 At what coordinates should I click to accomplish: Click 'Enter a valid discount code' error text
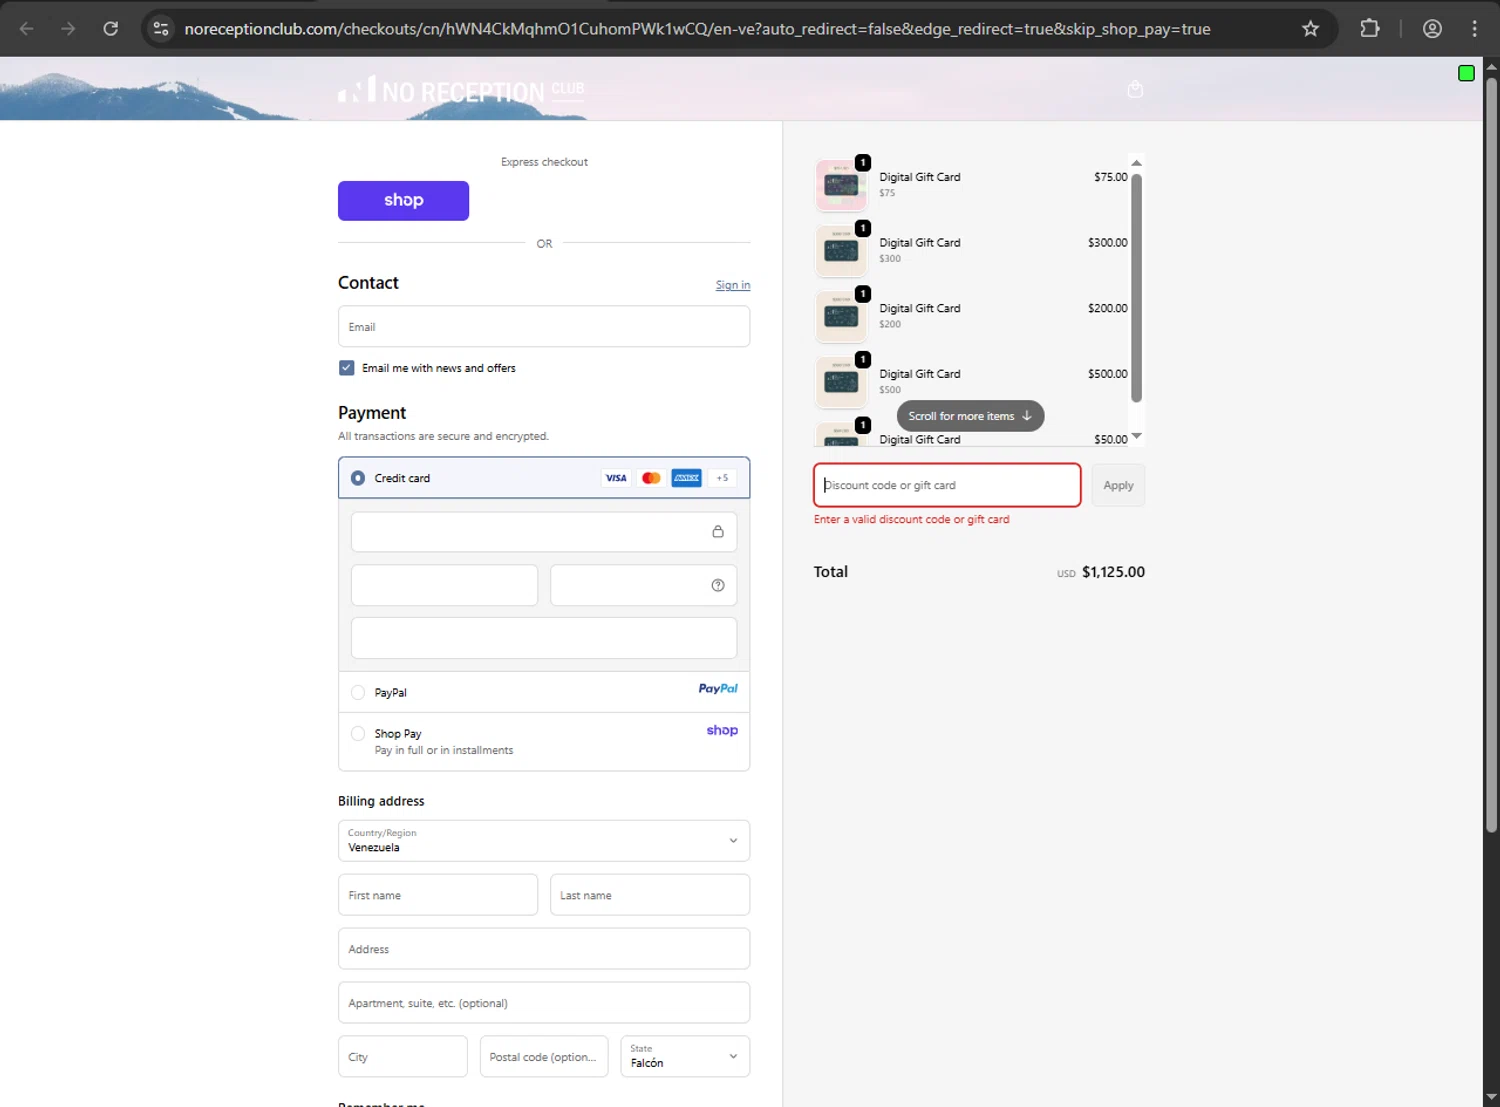pos(911,520)
